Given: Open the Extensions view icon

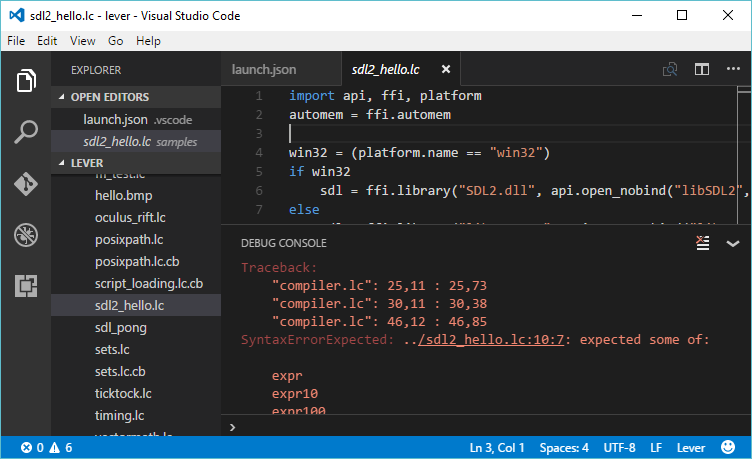Looking at the screenshot, I should 26,286.
